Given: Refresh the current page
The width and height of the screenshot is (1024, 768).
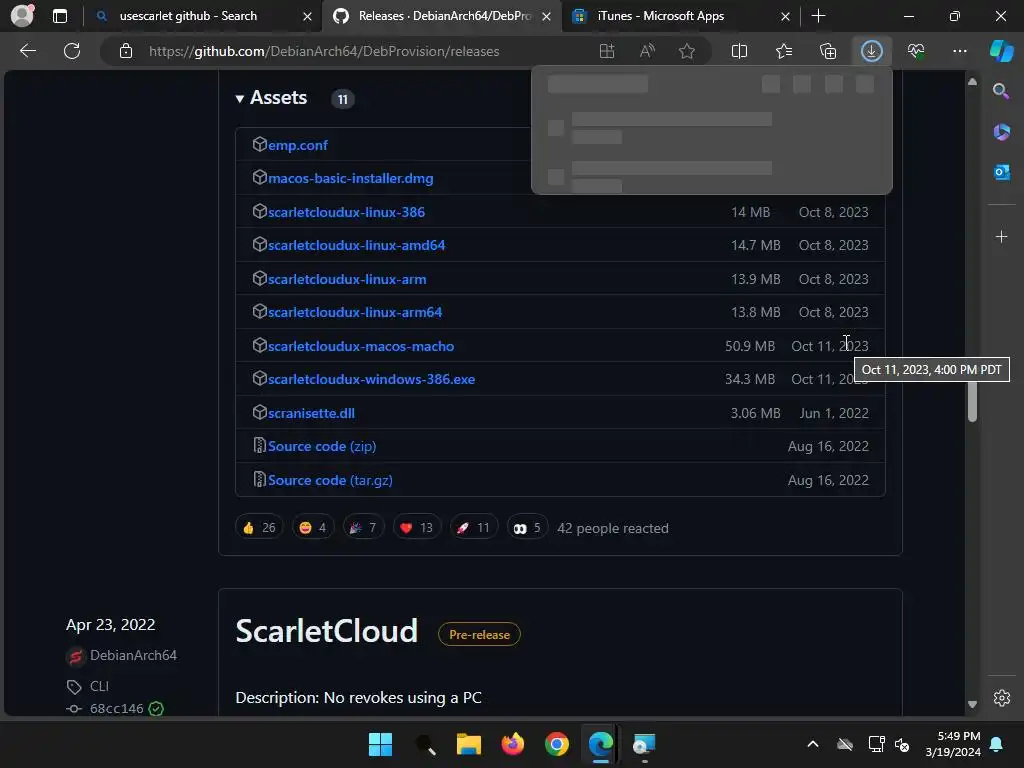Looking at the screenshot, I should coord(72,51).
